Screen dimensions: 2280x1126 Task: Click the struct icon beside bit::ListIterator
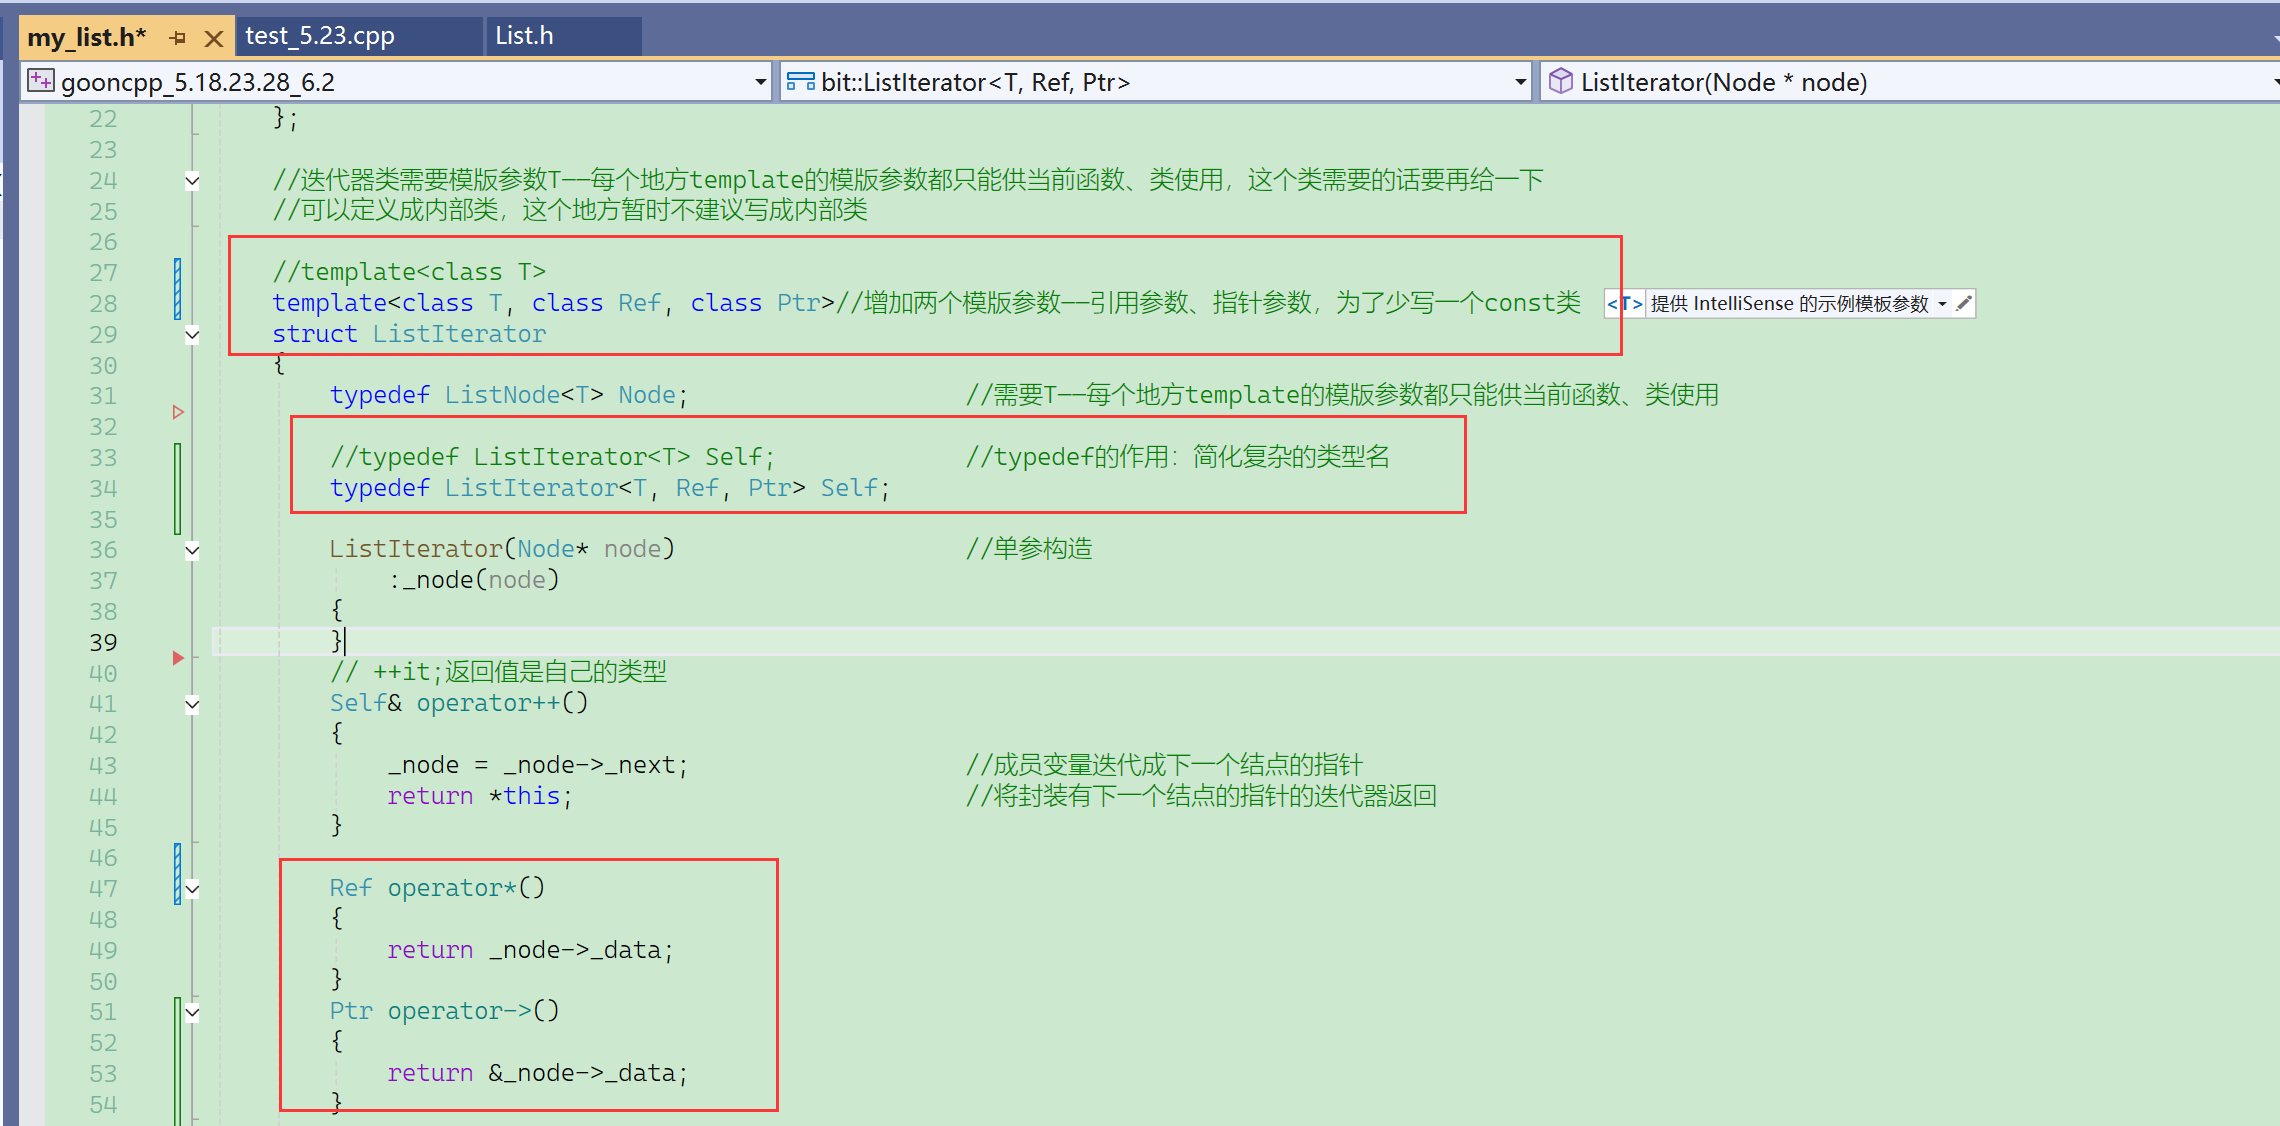(800, 81)
